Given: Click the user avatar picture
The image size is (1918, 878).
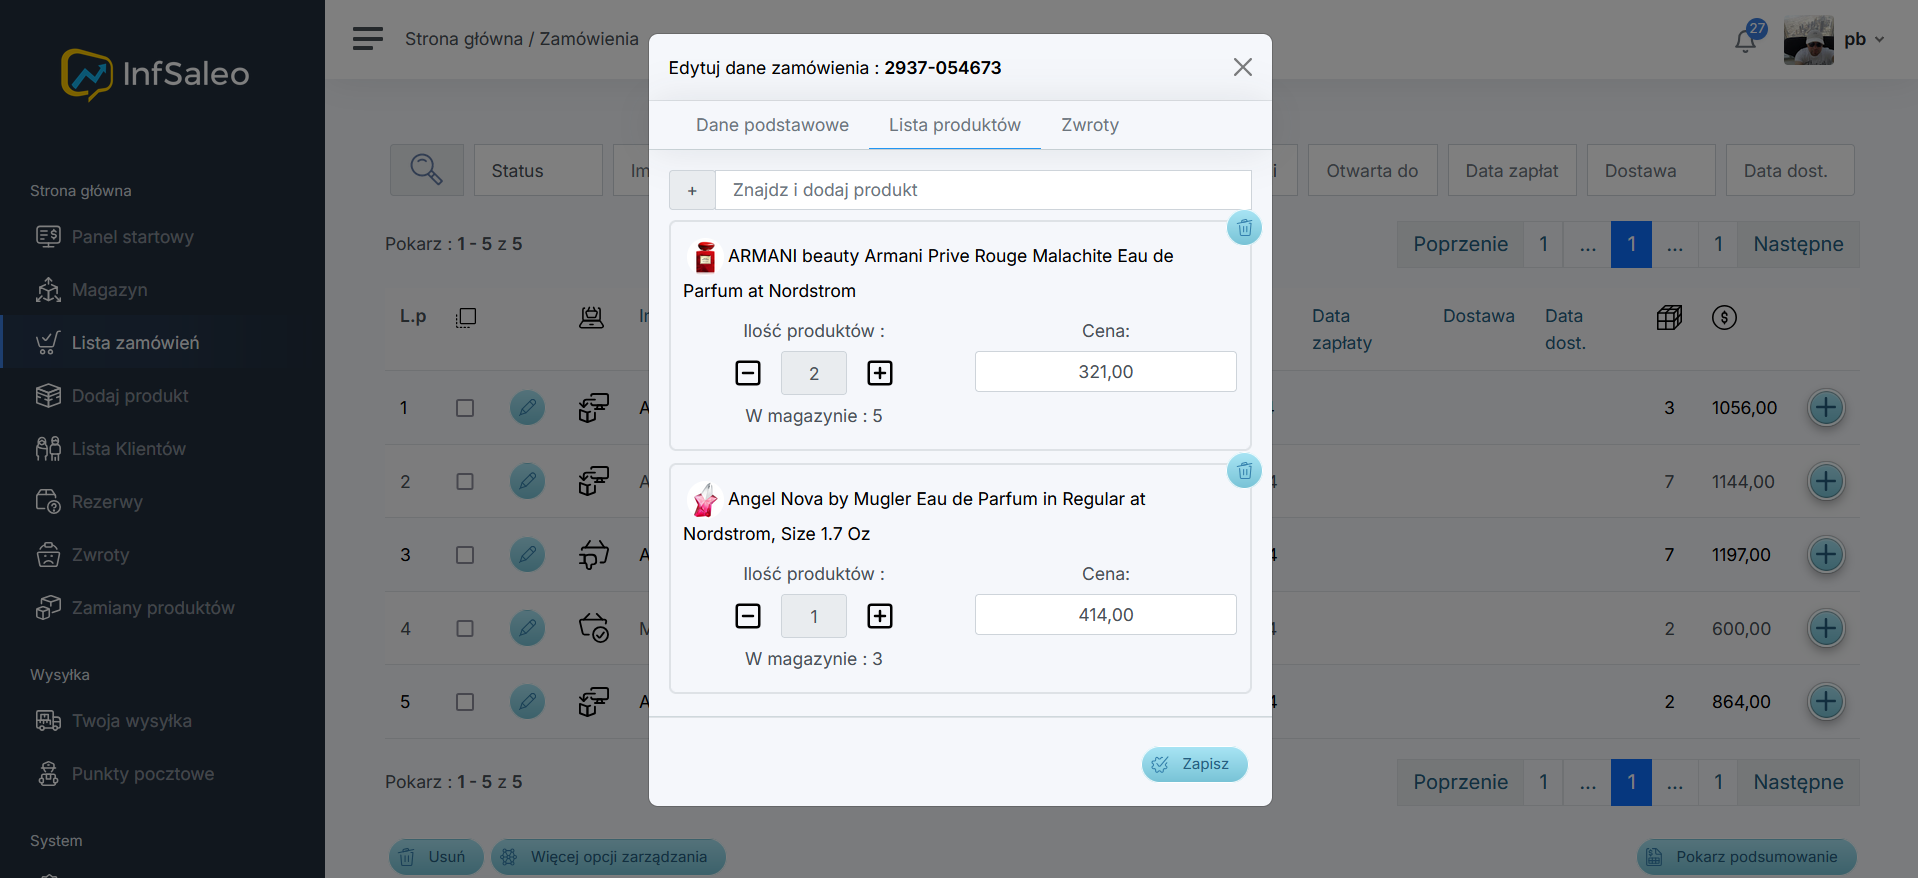Looking at the screenshot, I should coord(1809,40).
